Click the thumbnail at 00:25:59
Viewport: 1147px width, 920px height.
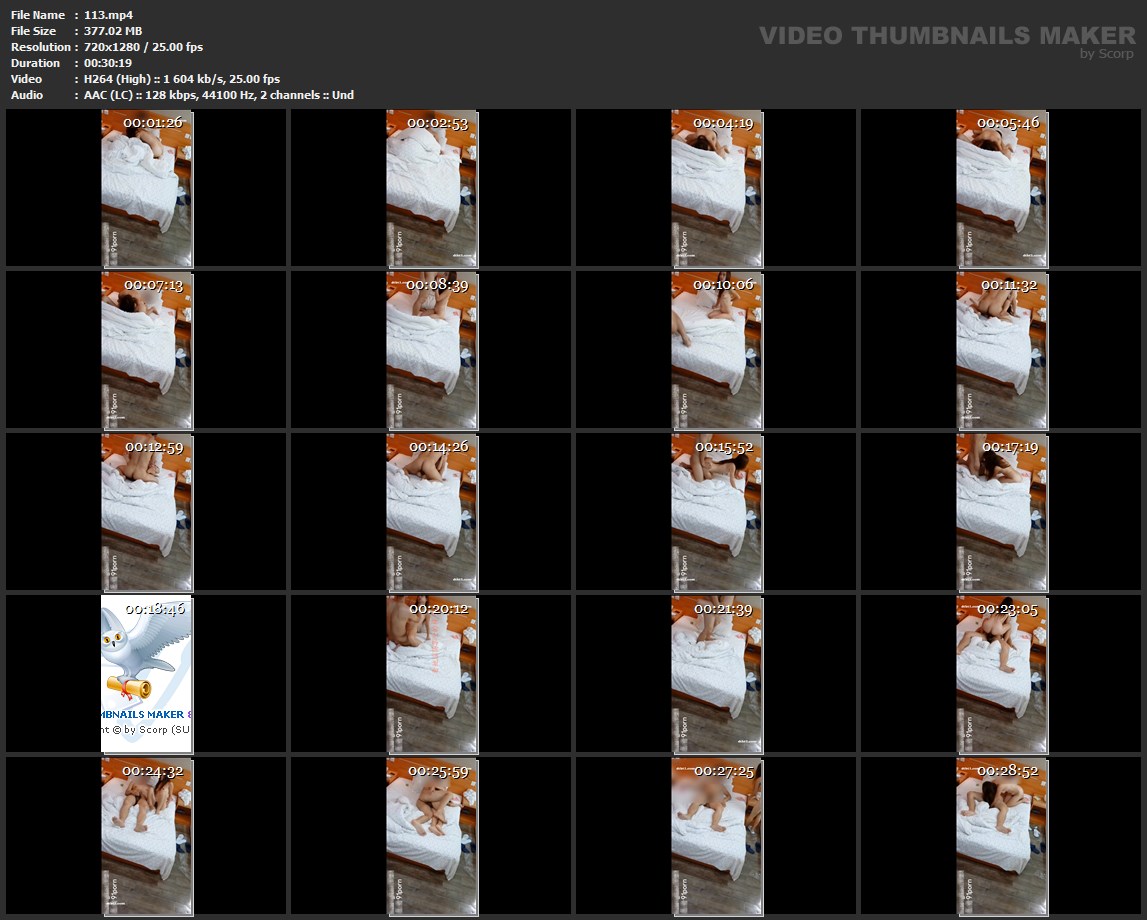(x=432, y=835)
